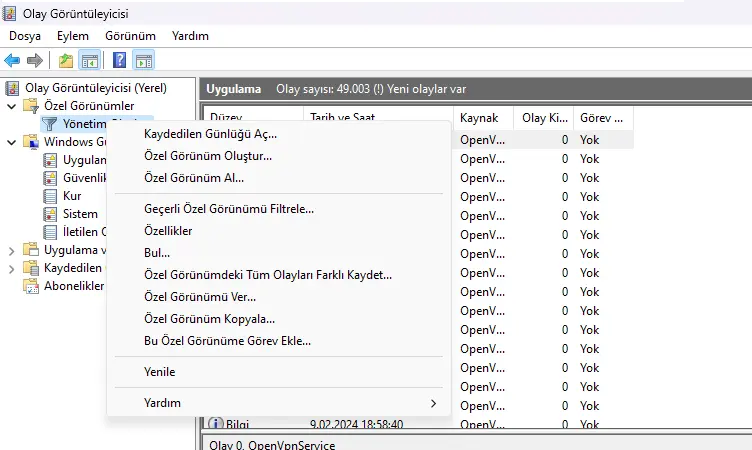Screen dimensions: 752x450
Task: Select Abonelikler in the tree
Action: (x=74, y=286)
